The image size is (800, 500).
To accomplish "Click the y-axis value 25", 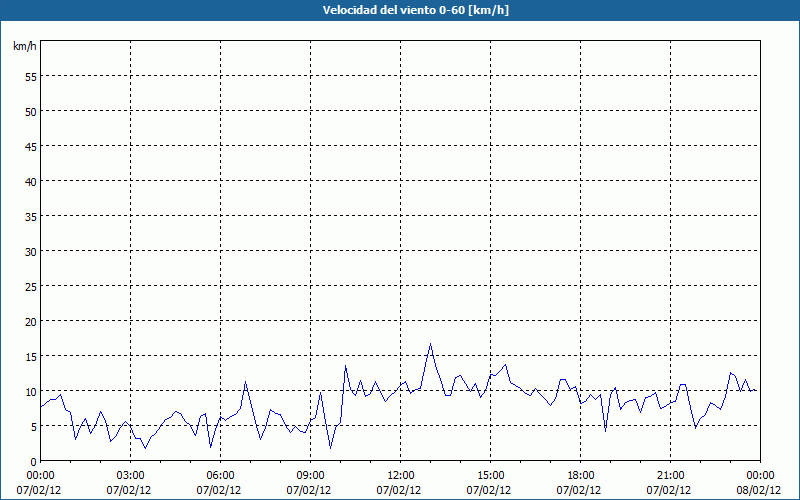I will [x=31, y=286].
